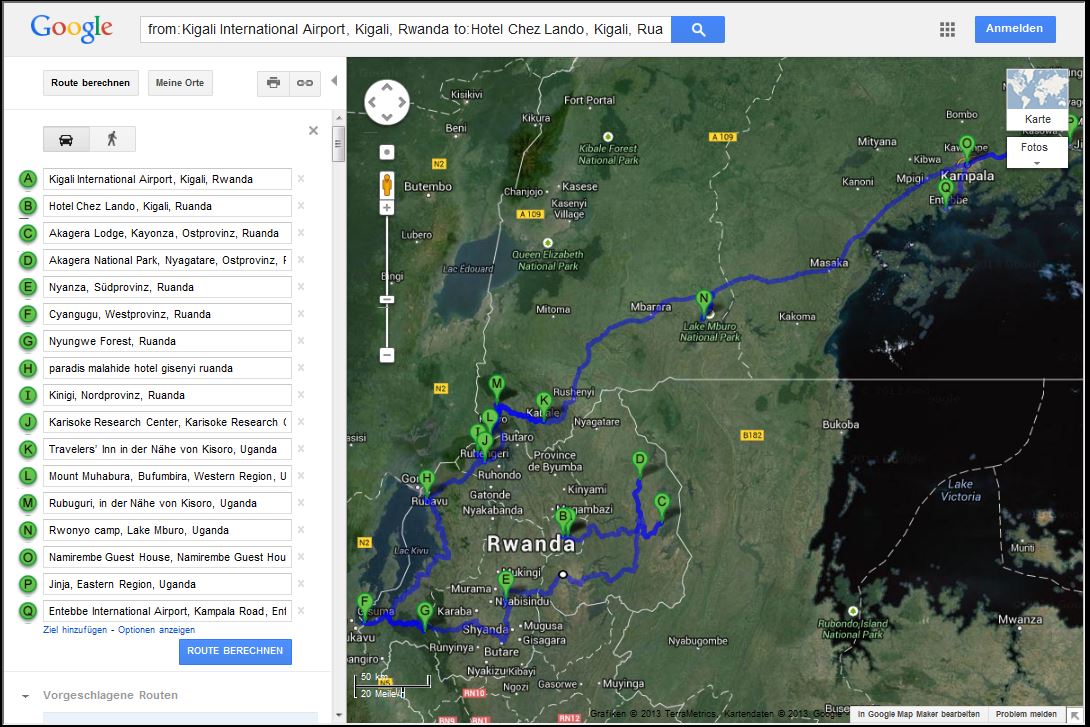Click map pin O near Kampala

(x=967, y=147)
